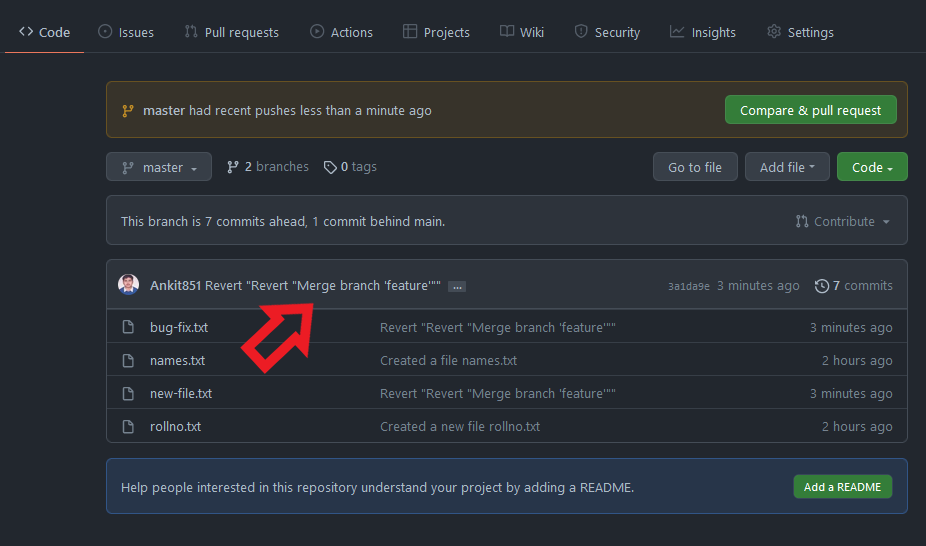
Task: Open the latest Revert commit message link
Action: 323,286
